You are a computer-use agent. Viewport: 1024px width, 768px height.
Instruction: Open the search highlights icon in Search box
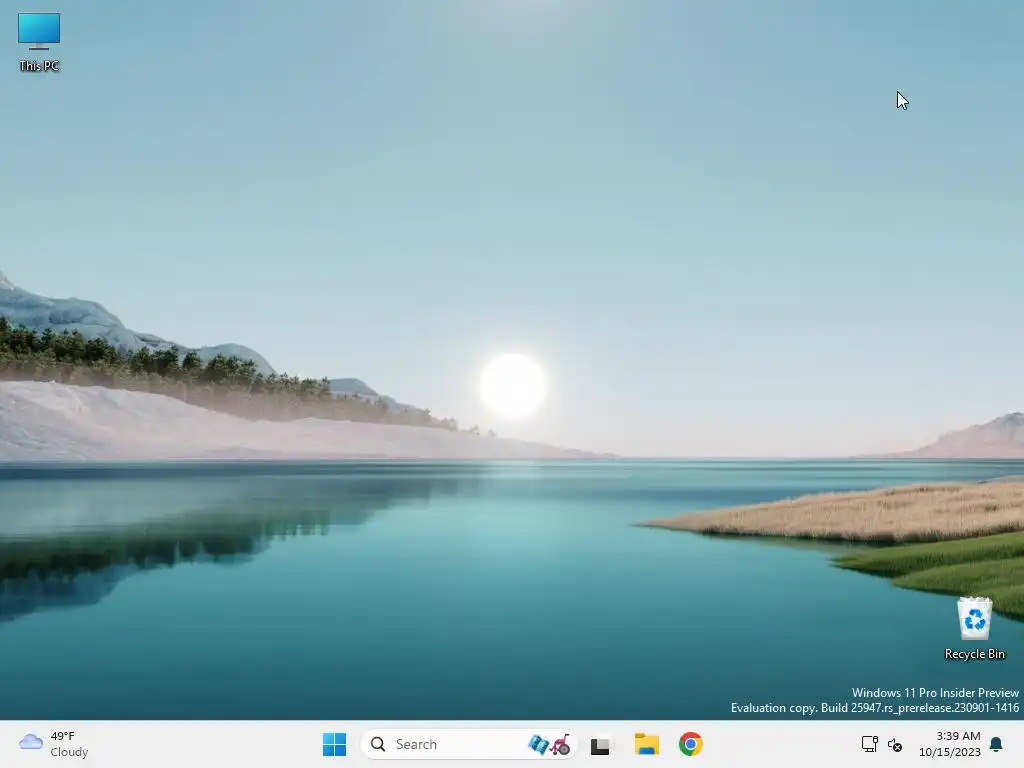[549, 744]
